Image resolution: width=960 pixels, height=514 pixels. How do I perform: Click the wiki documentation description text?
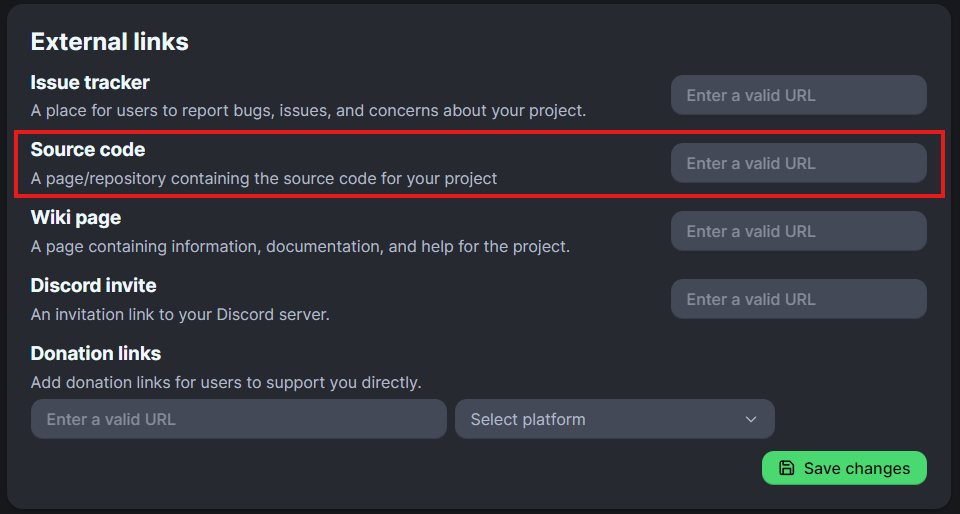300,246
